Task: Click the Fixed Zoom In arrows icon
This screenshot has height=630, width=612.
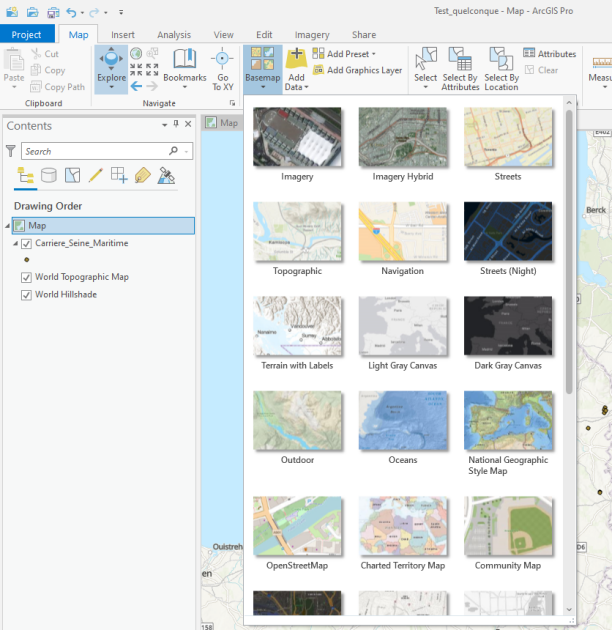Action: point(136,70)
